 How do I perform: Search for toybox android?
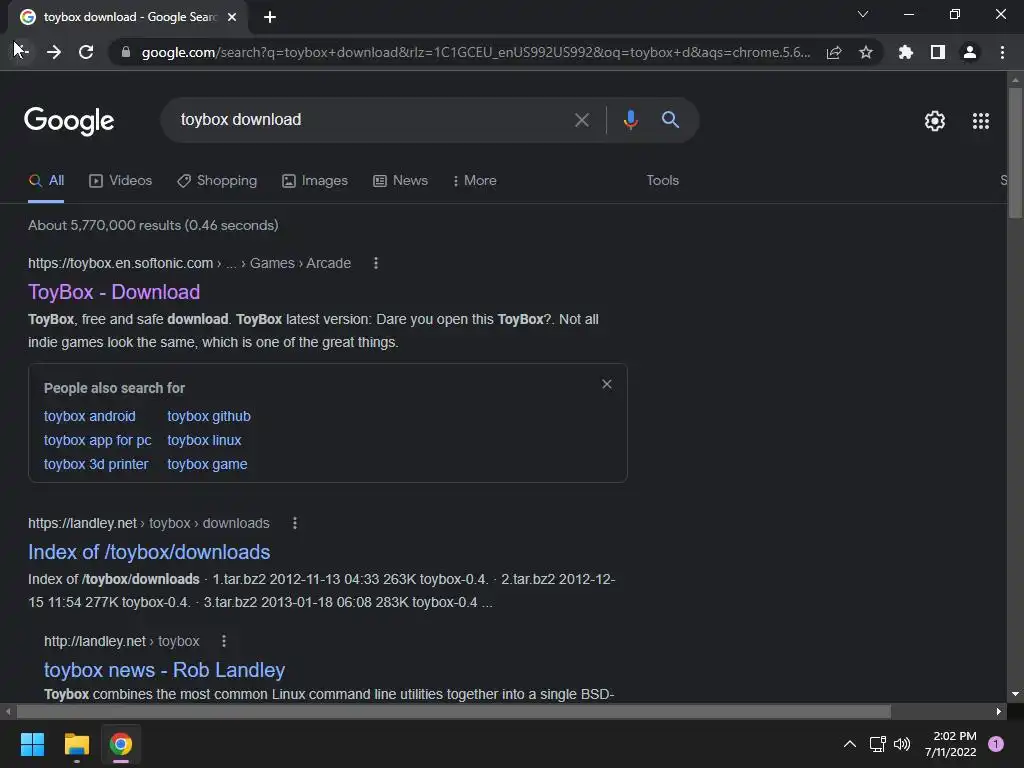(89, 417)
